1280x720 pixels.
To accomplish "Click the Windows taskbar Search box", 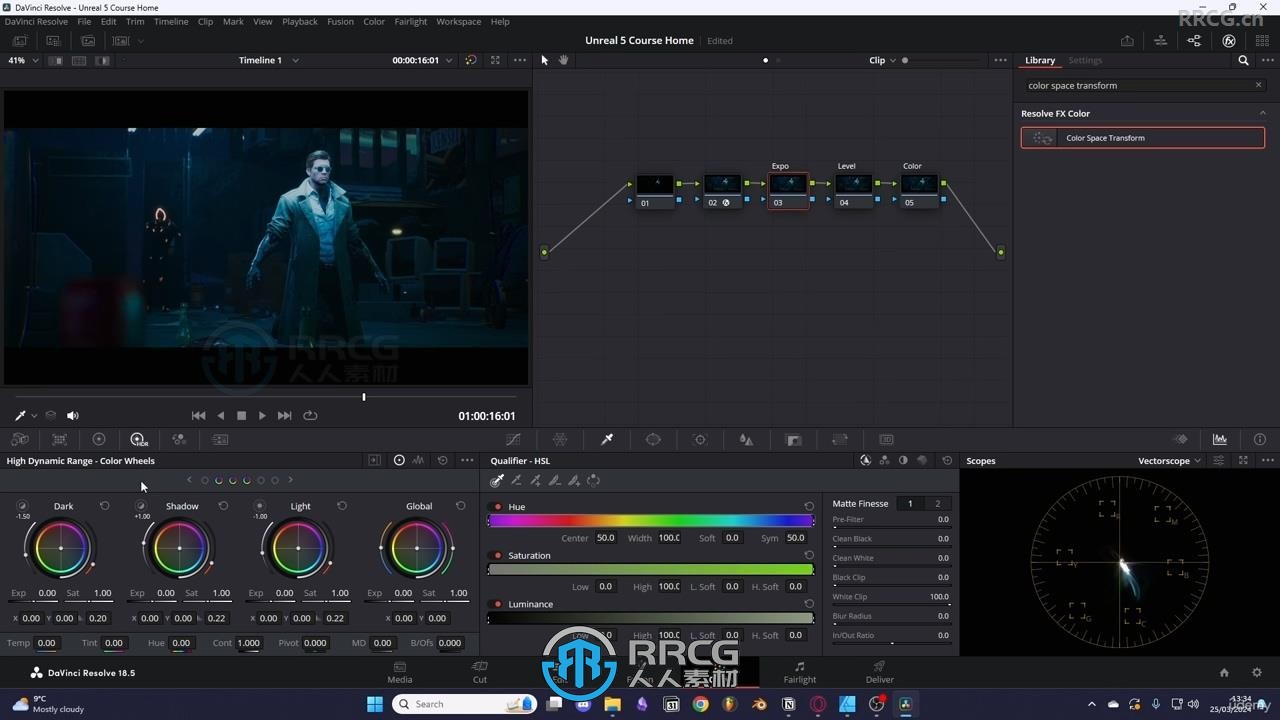I will [463, 704].
